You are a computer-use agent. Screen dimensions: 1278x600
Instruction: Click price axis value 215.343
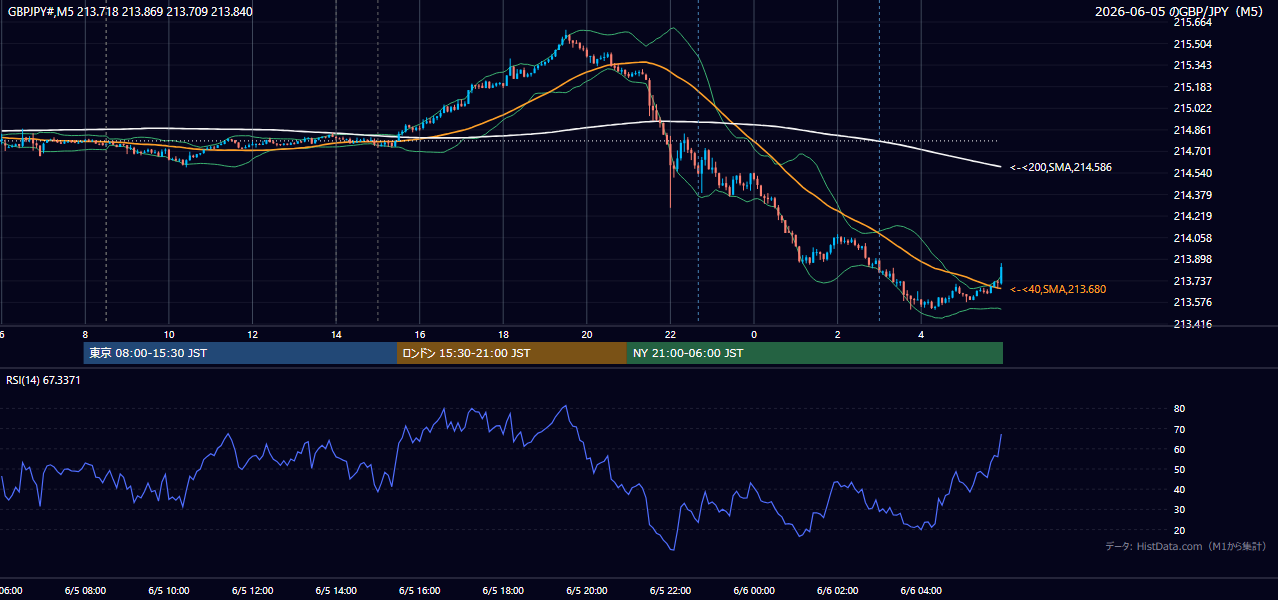[x=1192, y=65]
